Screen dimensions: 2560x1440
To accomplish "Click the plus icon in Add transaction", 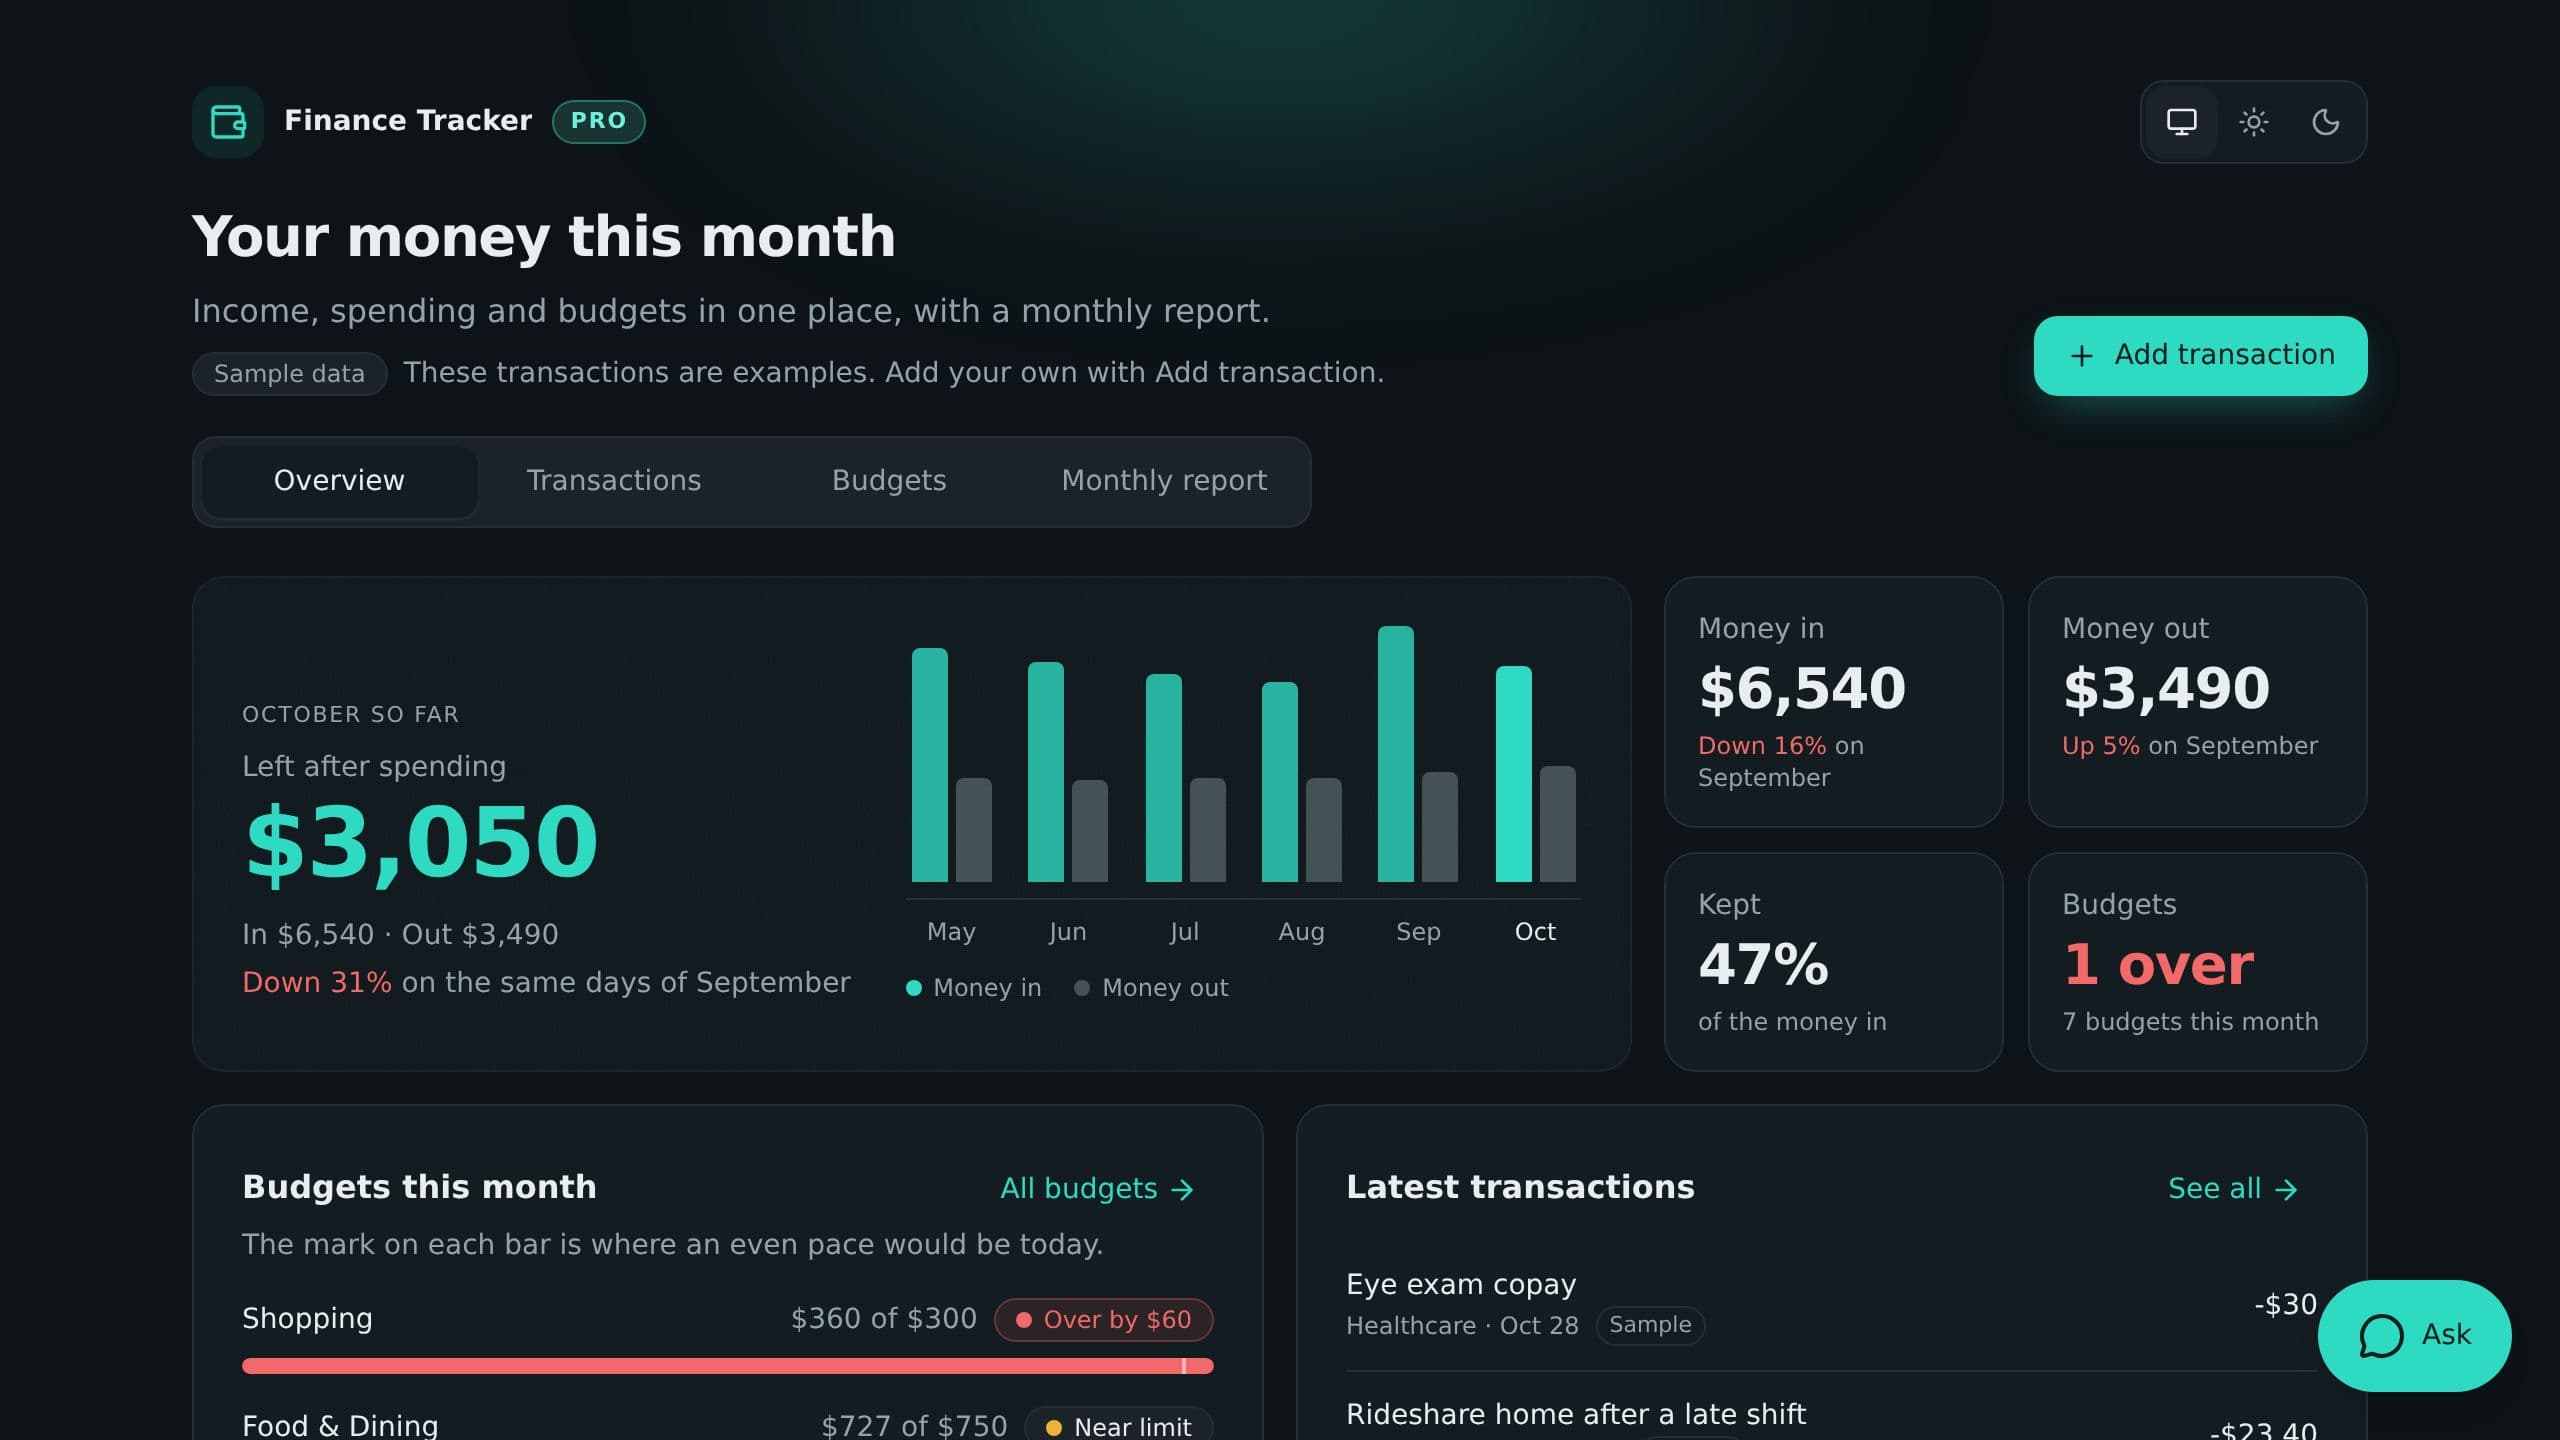I will click(x=2081, y=356).
